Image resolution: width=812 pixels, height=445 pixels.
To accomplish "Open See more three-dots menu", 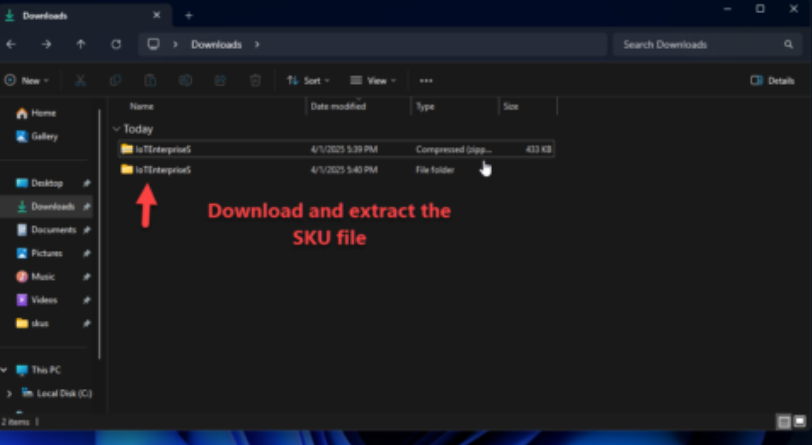I will pos(426,80).
